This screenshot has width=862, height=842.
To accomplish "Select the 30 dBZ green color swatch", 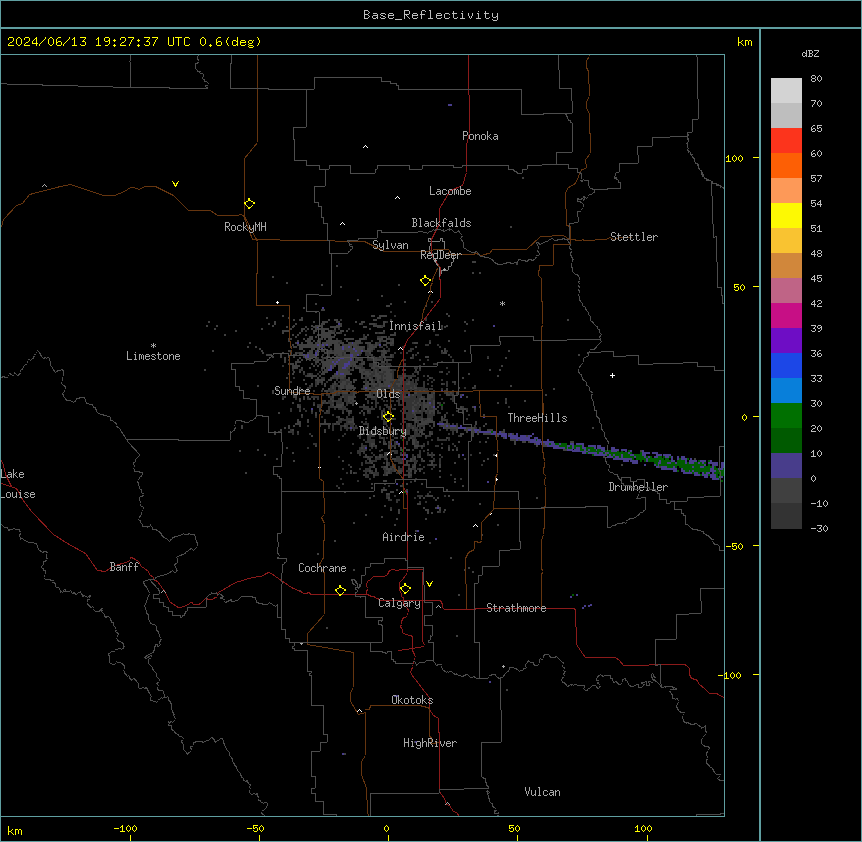I will tap(786, 416).
